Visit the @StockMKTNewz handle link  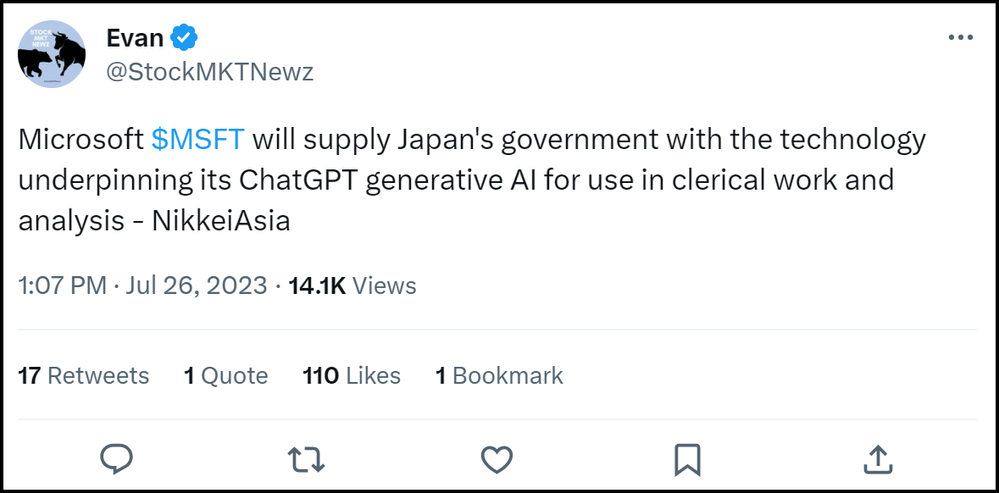[210, 73]
